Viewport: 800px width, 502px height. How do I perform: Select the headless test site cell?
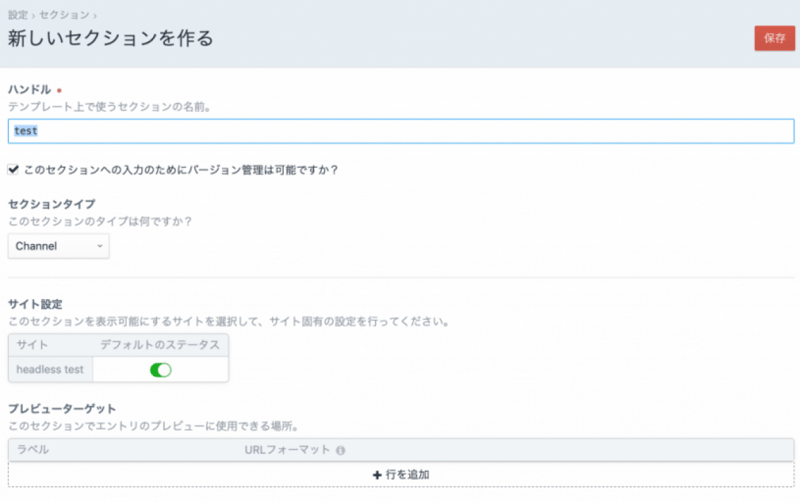coord(50,370)
